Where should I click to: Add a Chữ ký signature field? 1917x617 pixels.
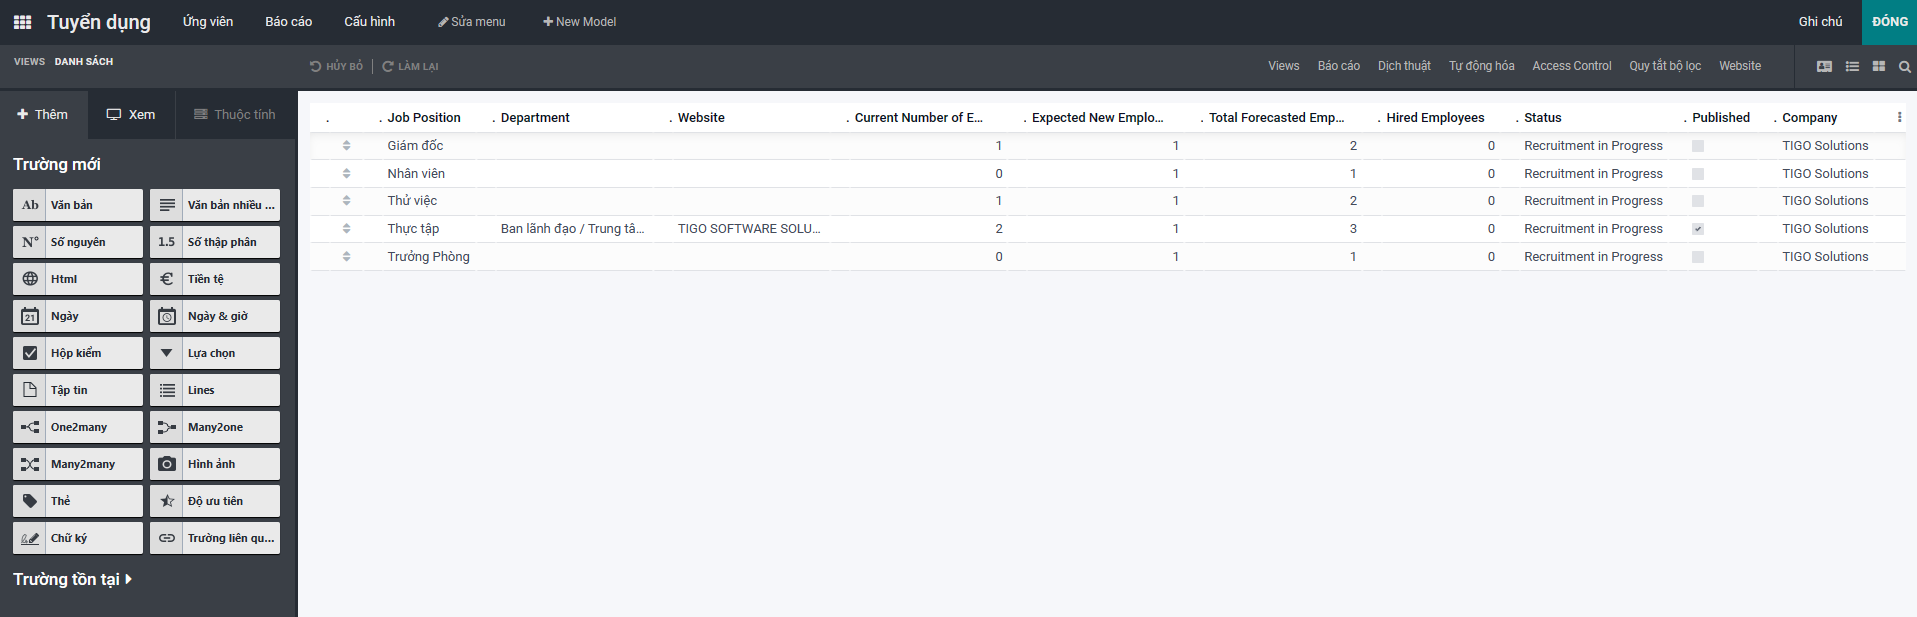pos(78,538)
